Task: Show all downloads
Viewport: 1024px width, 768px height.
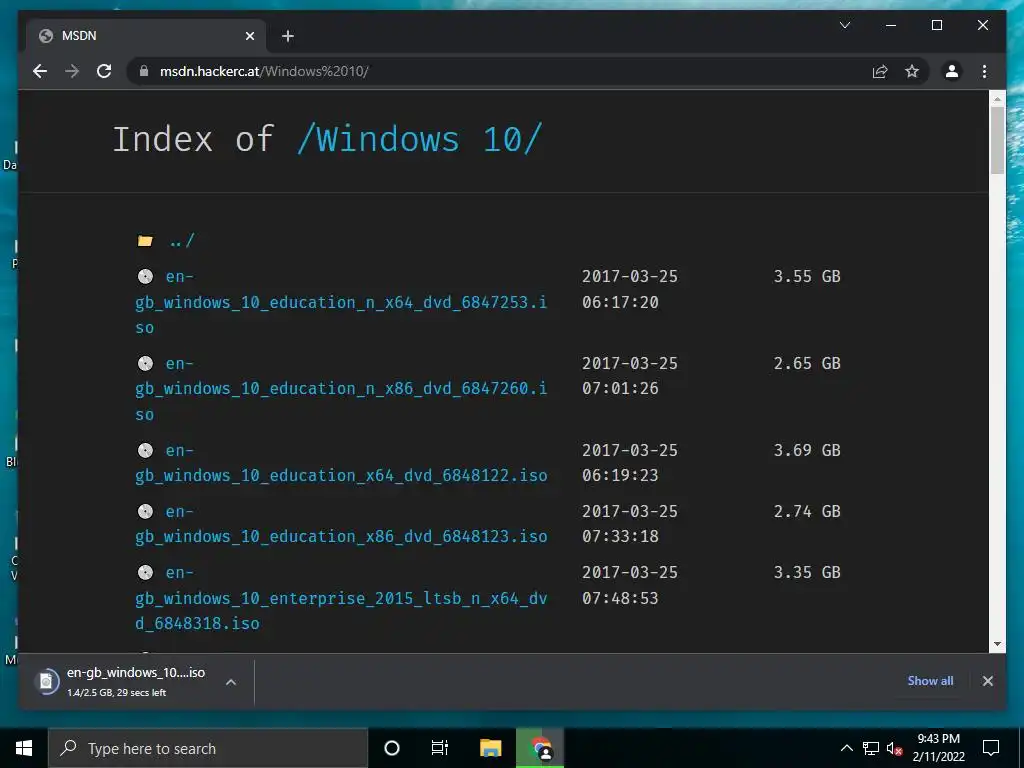Action: click(930, 680)
